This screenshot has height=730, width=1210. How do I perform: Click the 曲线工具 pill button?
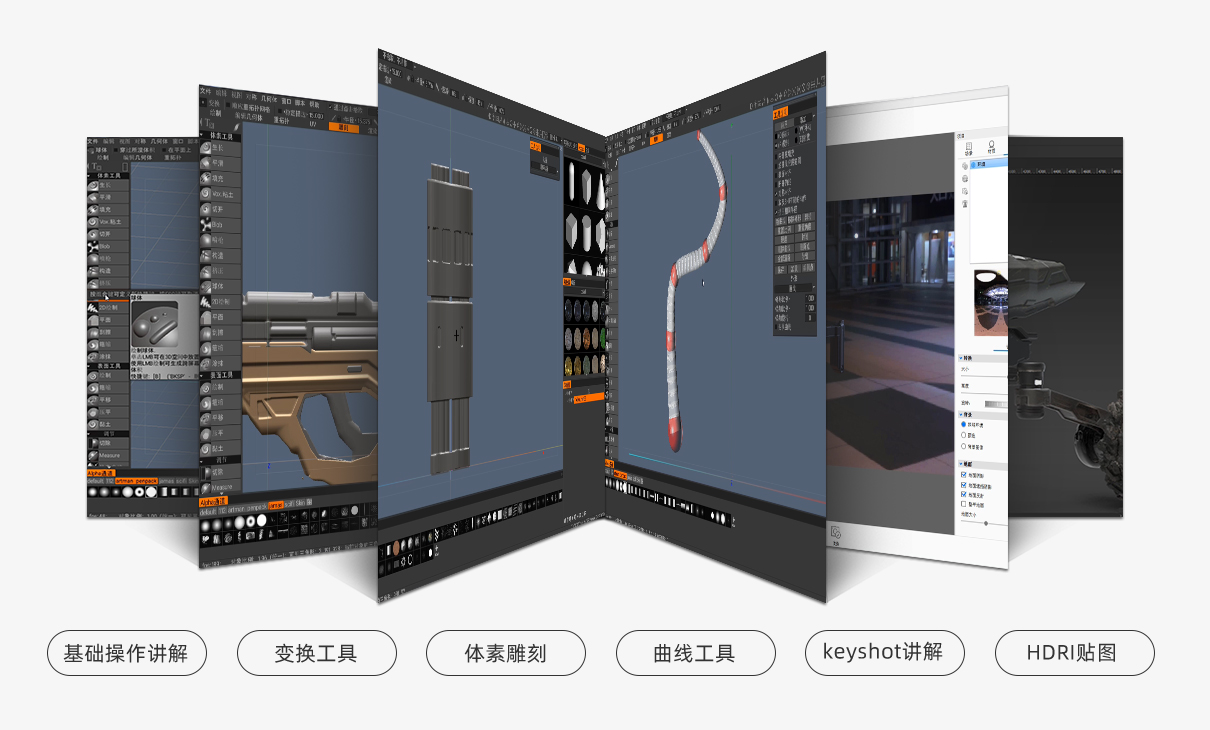click(x=695, y=653)
